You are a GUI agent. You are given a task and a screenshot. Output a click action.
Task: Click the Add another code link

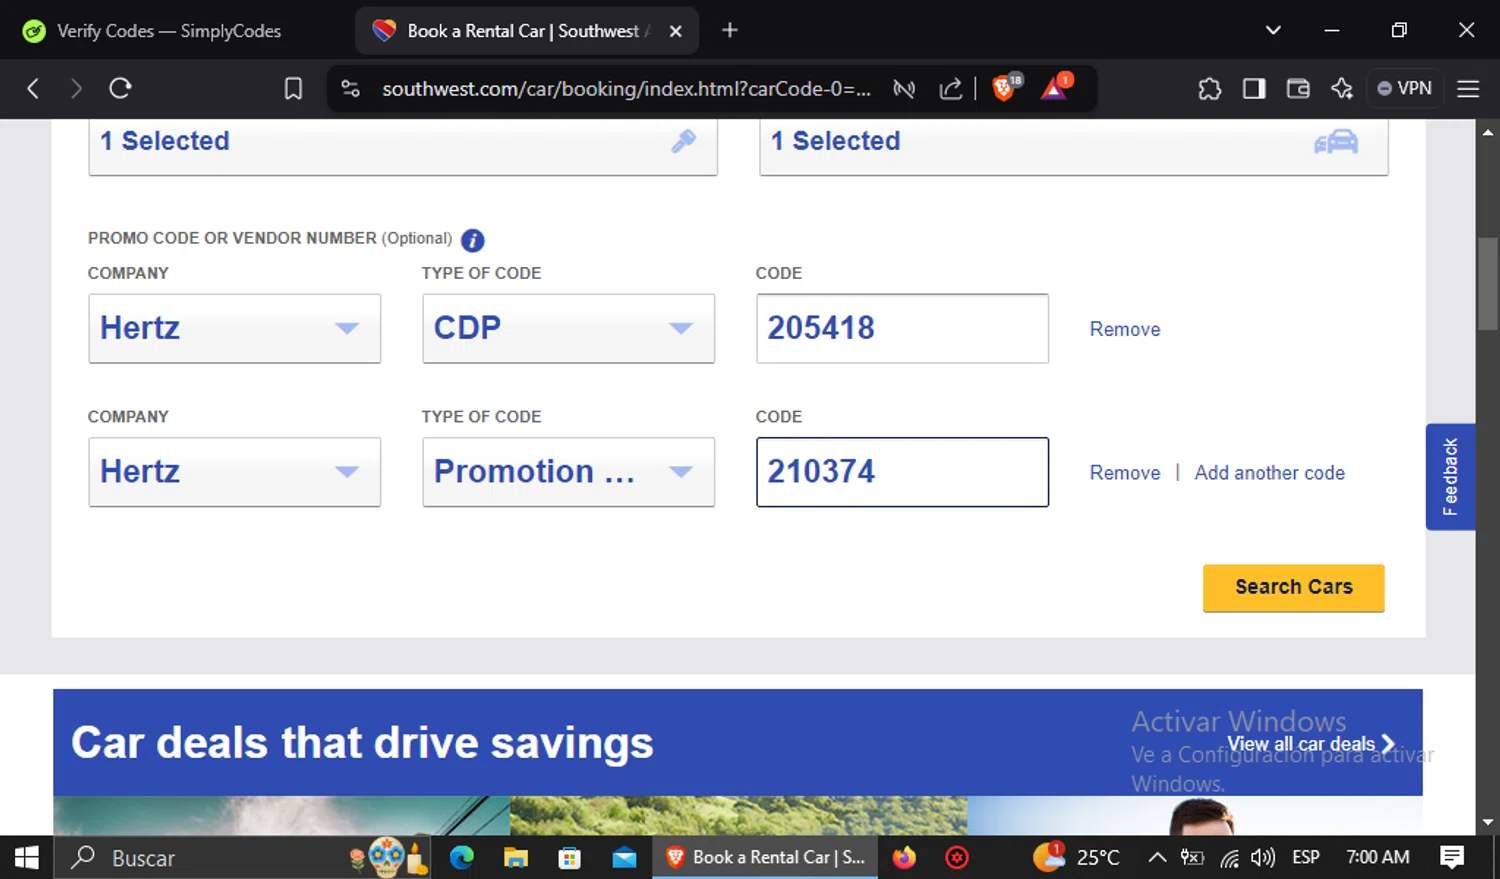pyautogui.click(x=1269, y=473)
